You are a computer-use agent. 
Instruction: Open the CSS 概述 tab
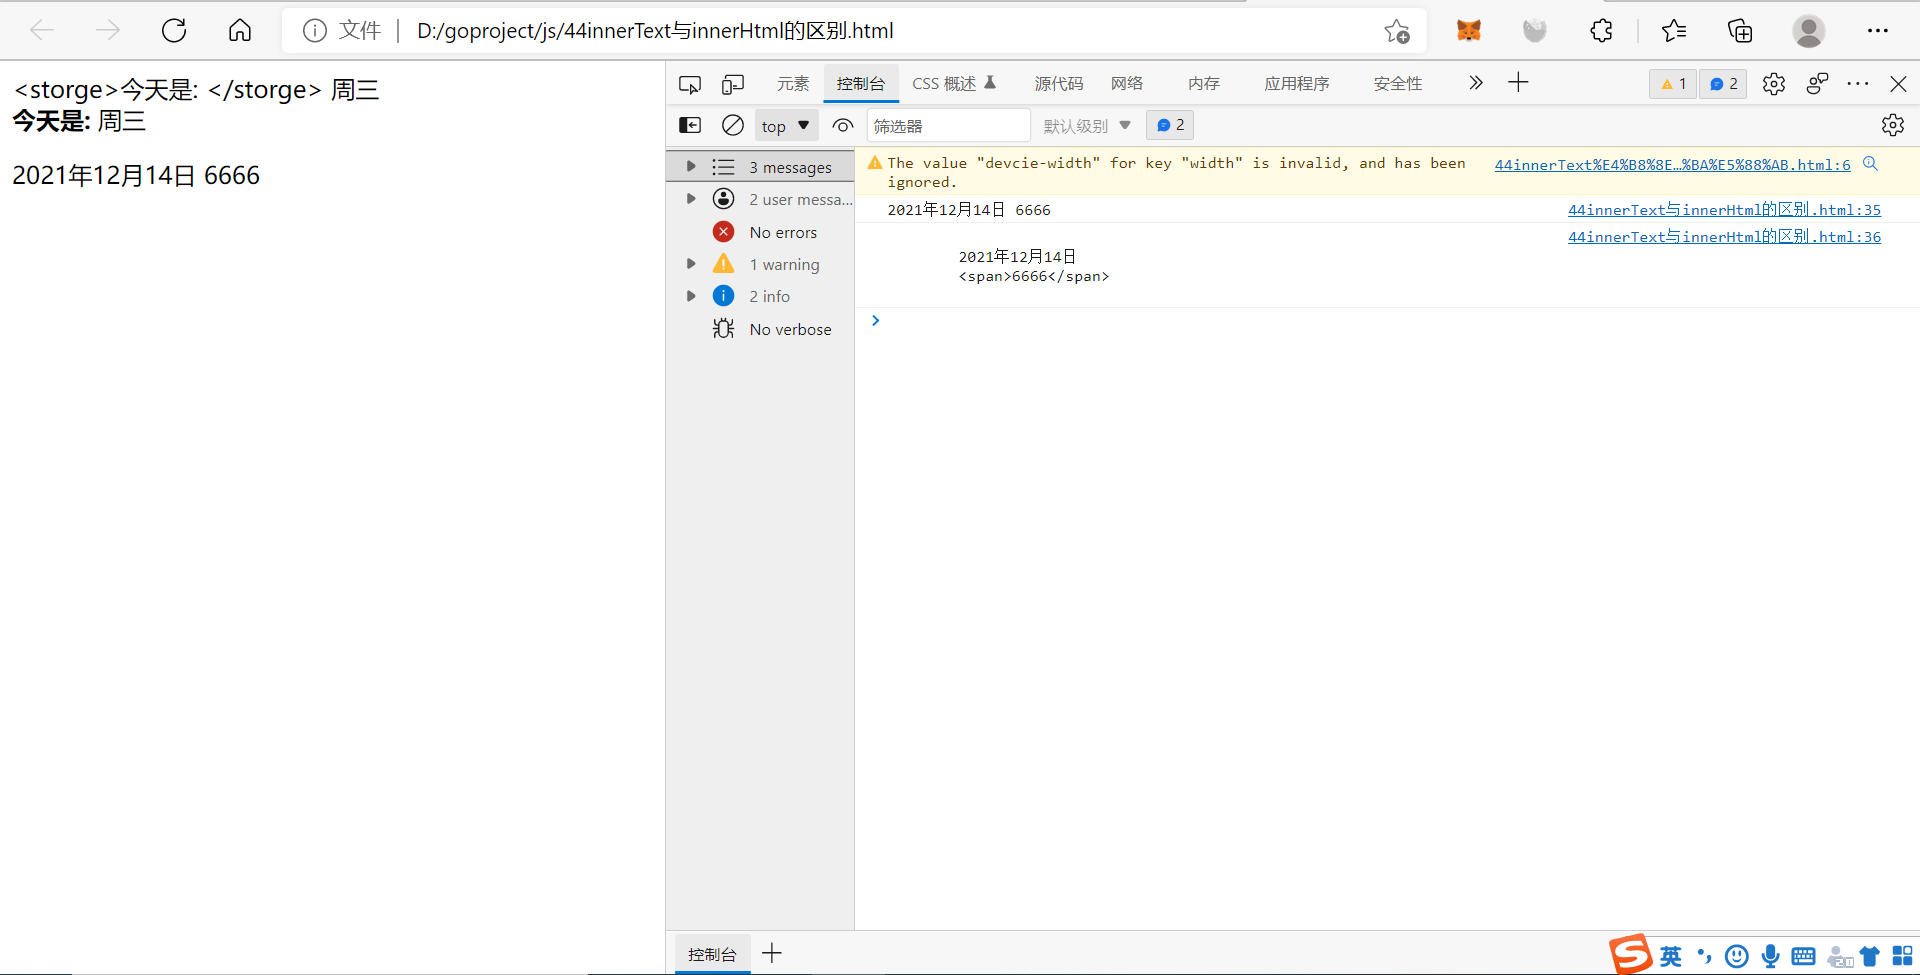tap(953, 84)
